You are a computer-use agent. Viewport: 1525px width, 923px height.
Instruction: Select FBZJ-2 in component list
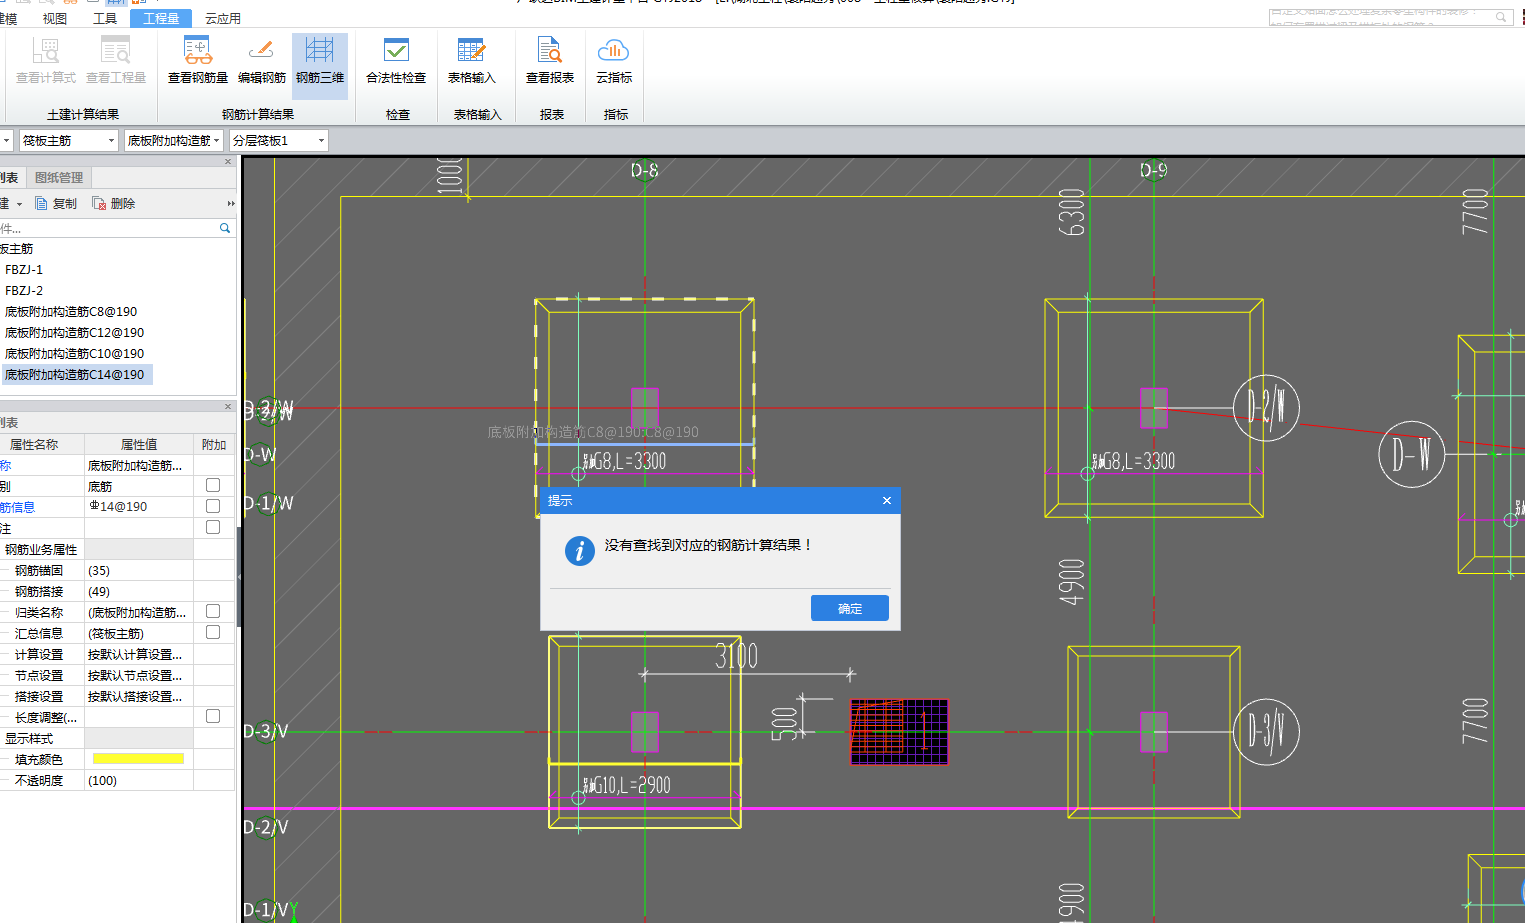pos(24,291)
